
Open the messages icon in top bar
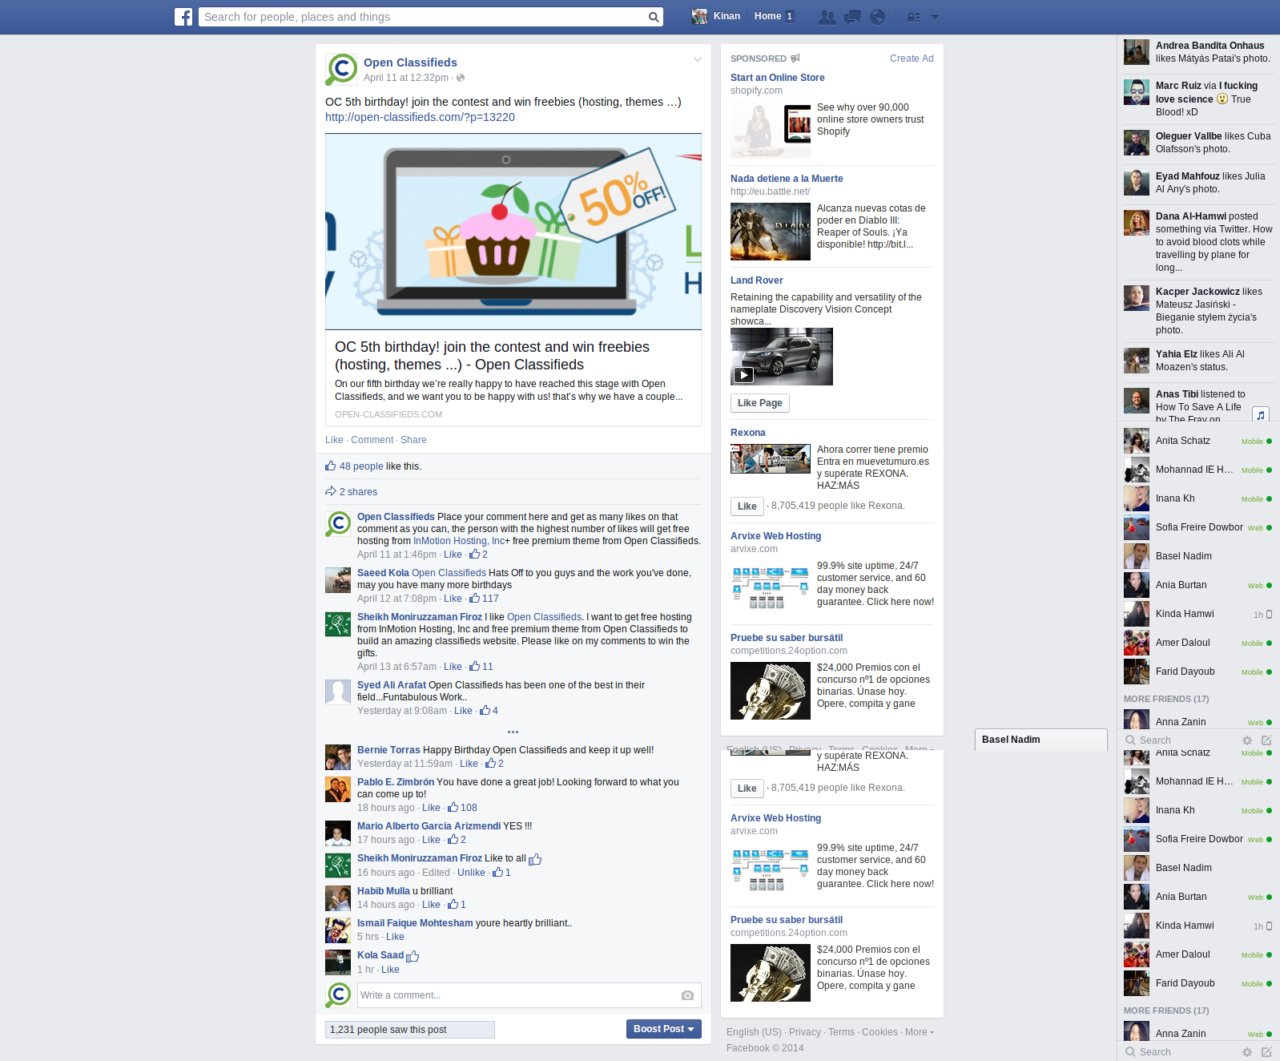(x=852, y=17)
